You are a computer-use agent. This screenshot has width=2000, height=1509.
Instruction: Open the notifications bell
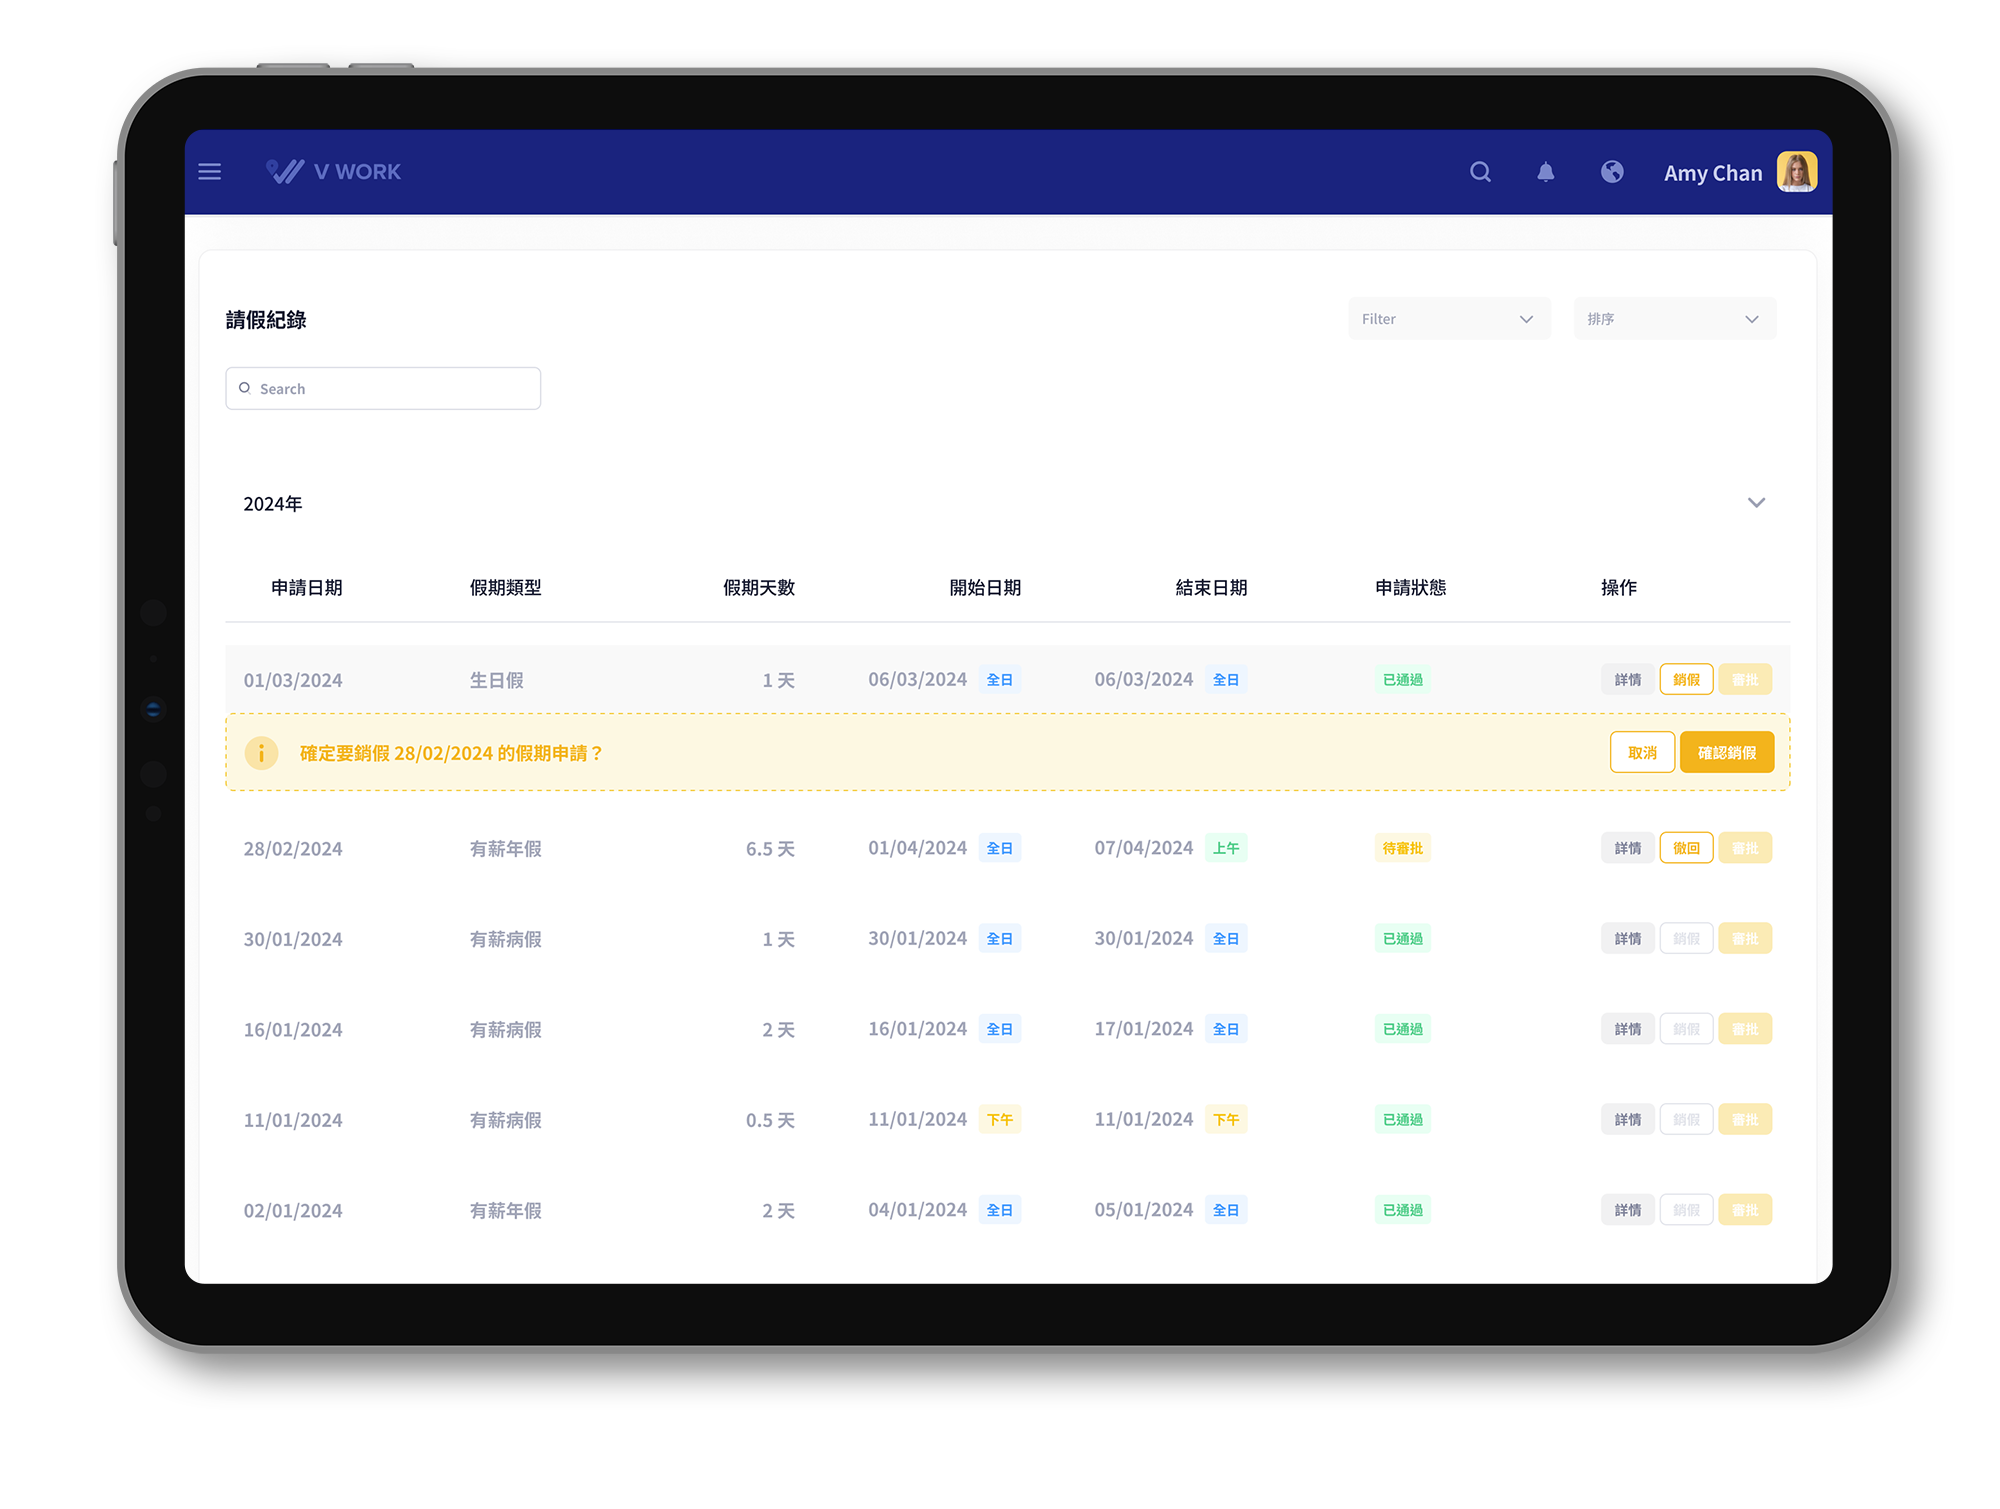[x=1545, y=172]
